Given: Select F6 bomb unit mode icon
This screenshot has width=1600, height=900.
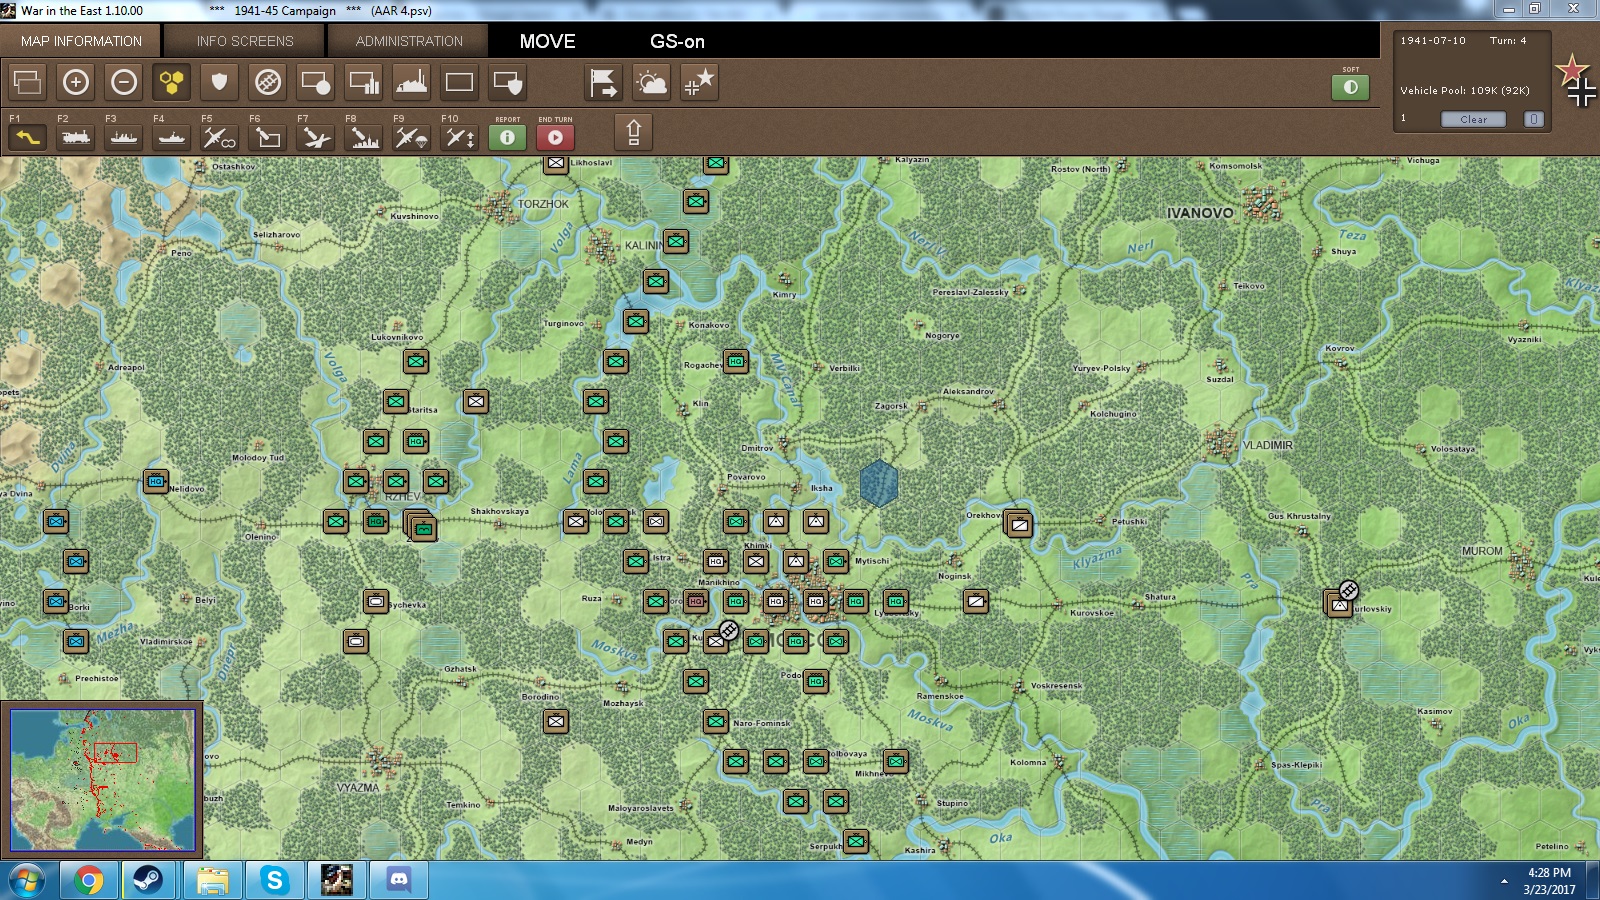Looking at the screenshot, I should pos(268,137).
